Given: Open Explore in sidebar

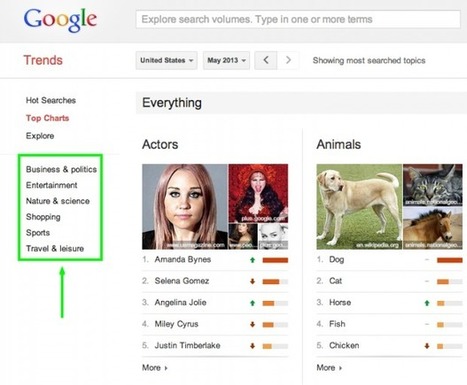Looking at the screenshot, I should pyautogui.click(x=40, y=136).
